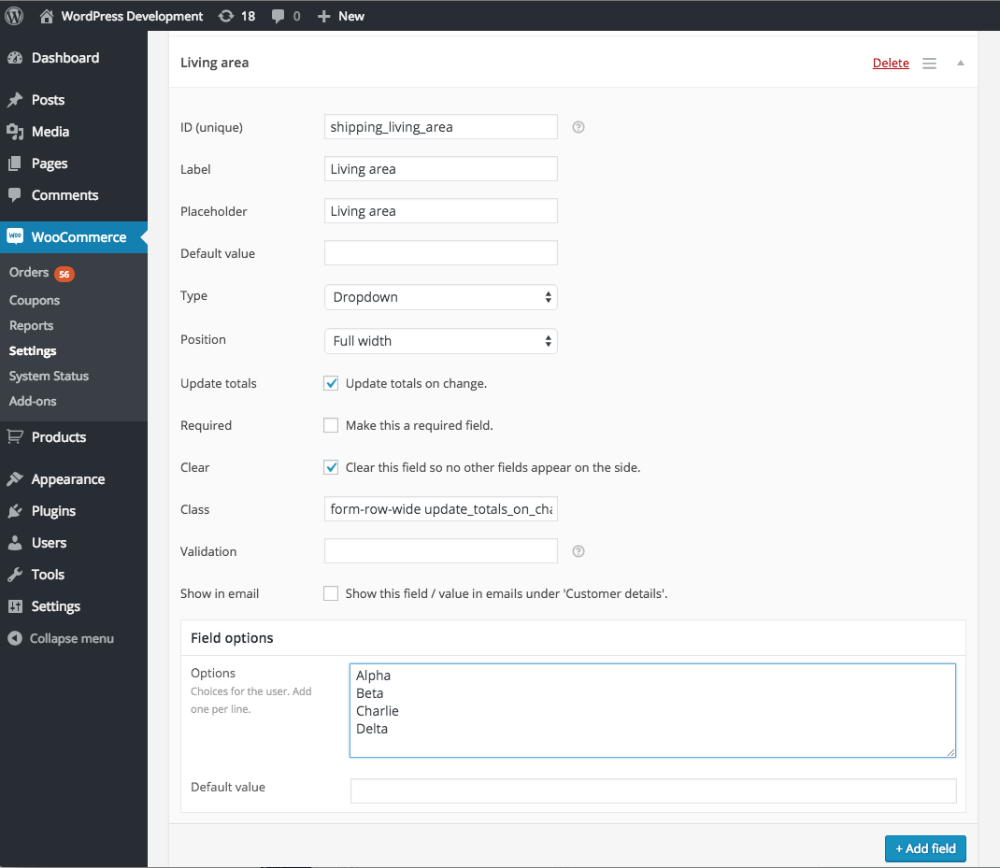
Task: Select the WooCommerce menu item
Action: (74, 237)
